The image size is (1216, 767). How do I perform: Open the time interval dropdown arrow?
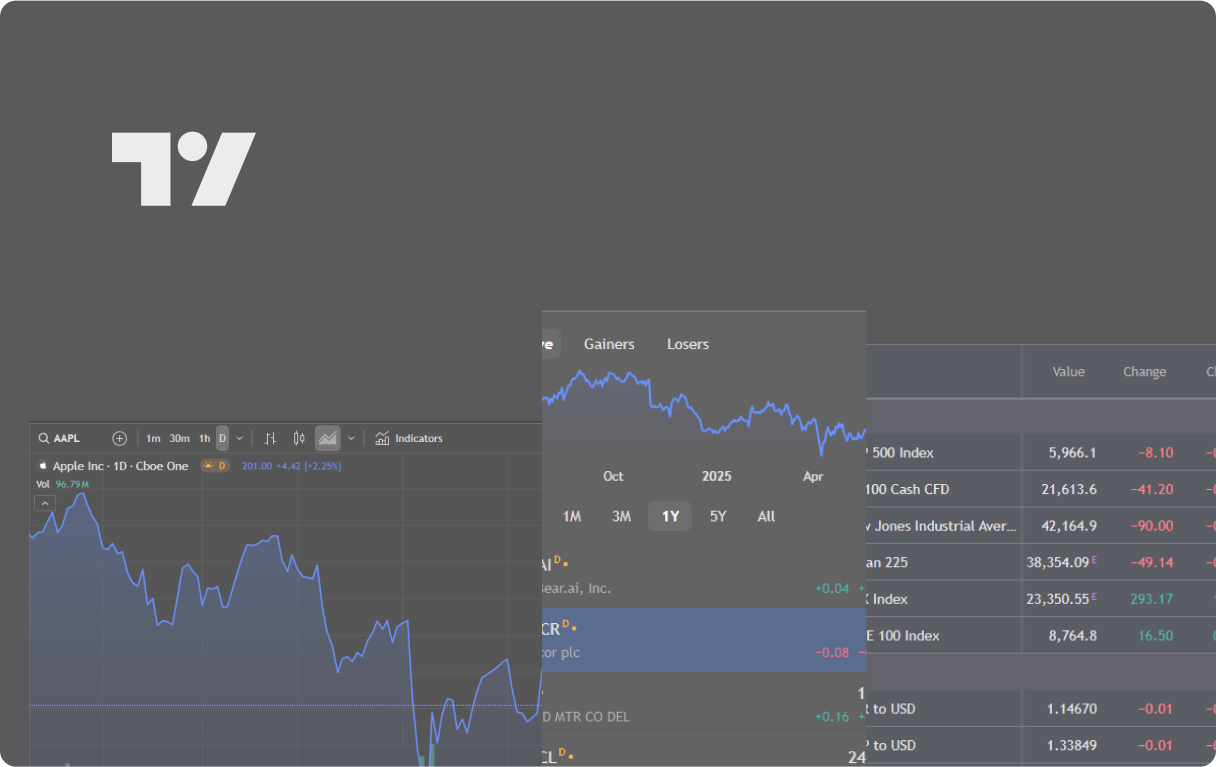pyautogui.click(x=239, y=438)
